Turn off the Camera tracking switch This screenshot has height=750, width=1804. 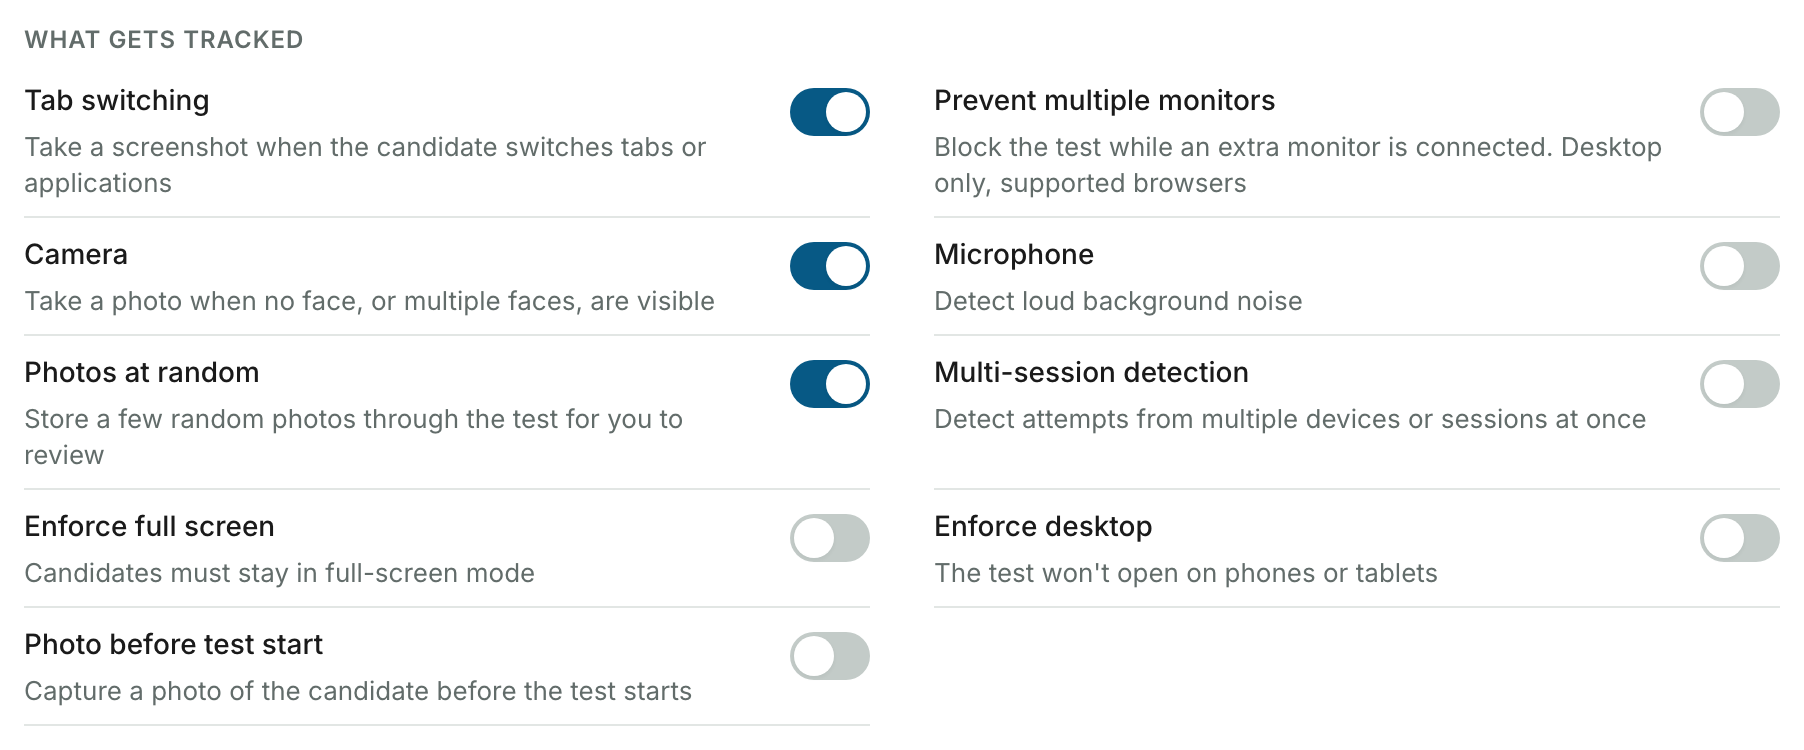[x=829, y=266]
